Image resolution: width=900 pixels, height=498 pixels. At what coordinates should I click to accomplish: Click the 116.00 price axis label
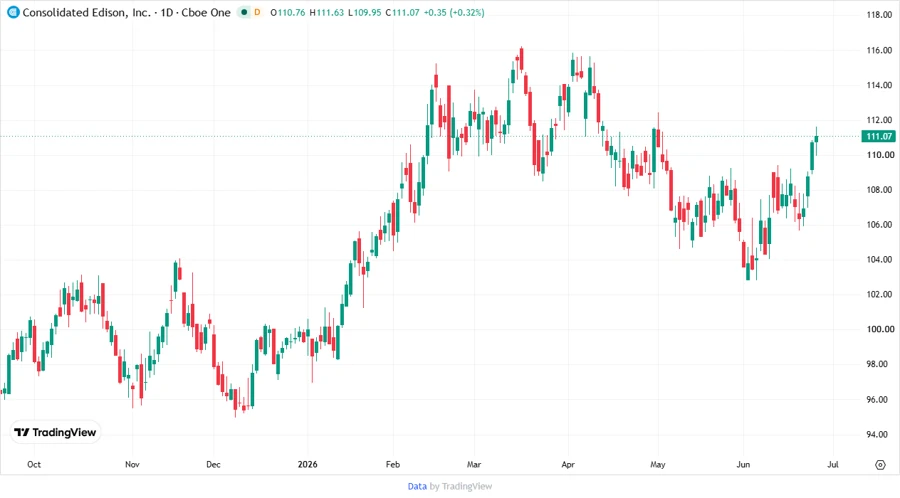[x=879, y=50]
